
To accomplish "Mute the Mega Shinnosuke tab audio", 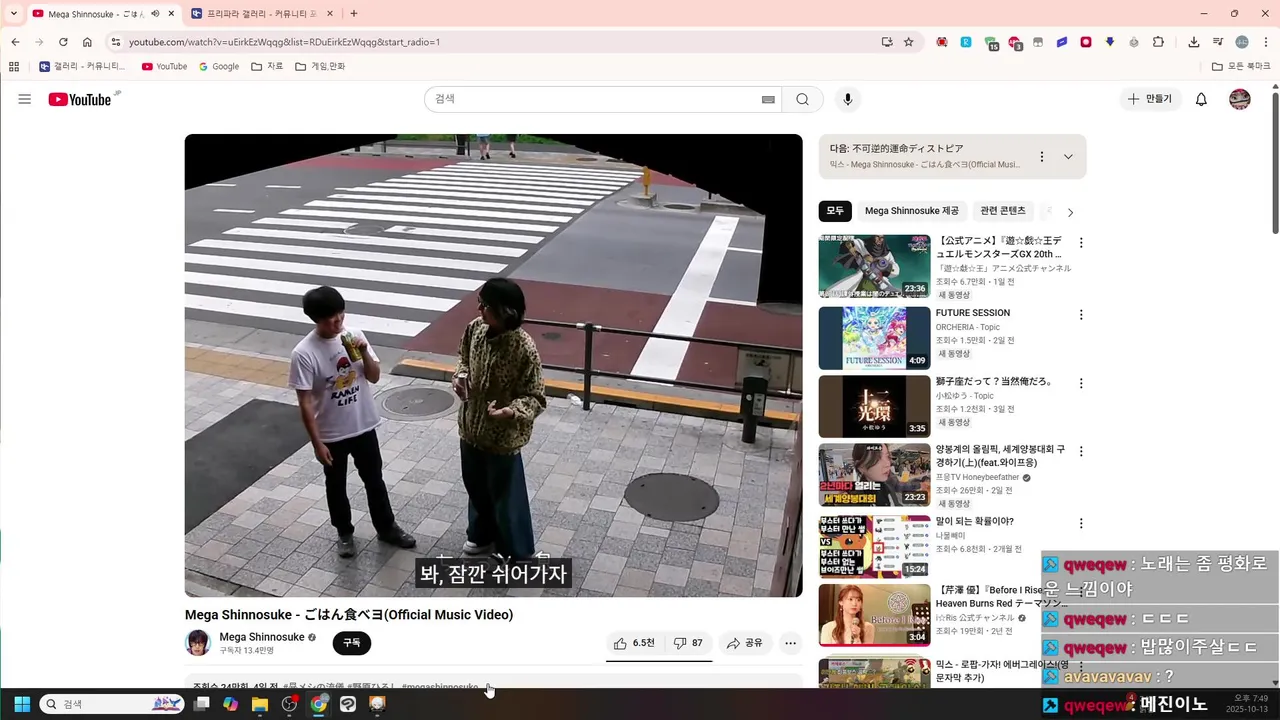I will [x=155, y=14].
